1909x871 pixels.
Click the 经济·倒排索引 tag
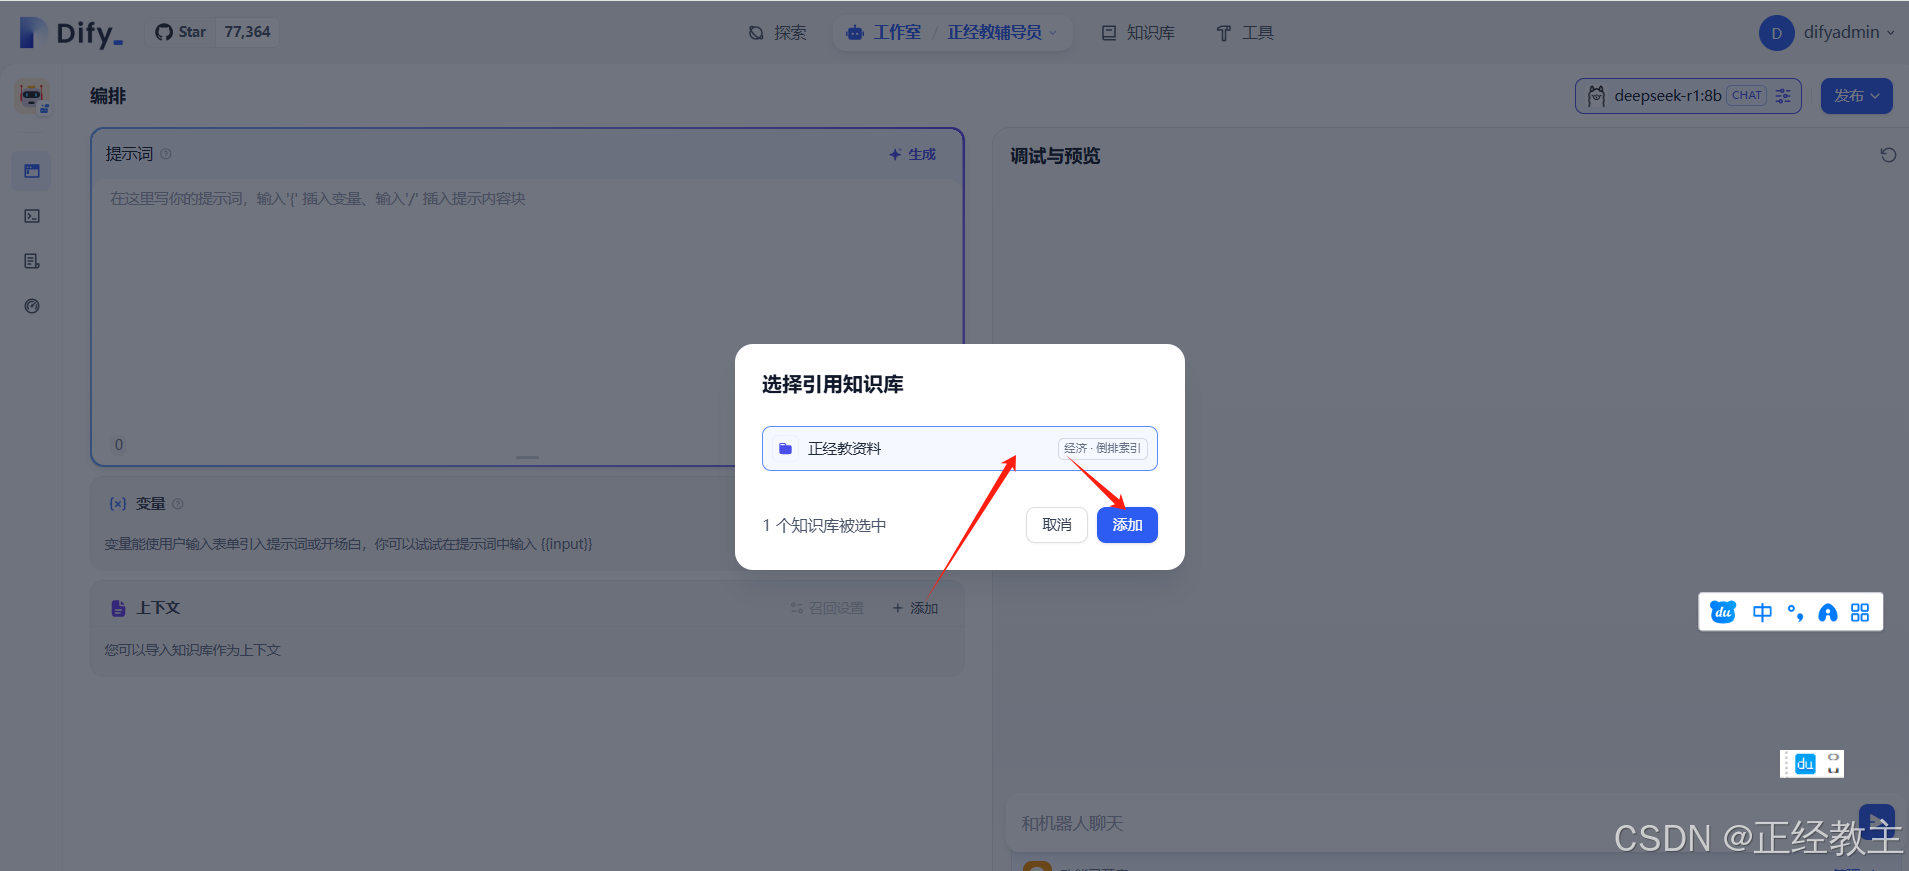[x=1102, y=449]
